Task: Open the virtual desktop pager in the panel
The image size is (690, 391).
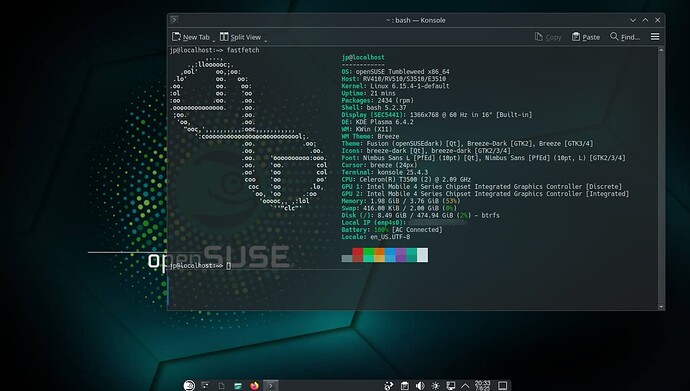Action: [x=206, y=385]
